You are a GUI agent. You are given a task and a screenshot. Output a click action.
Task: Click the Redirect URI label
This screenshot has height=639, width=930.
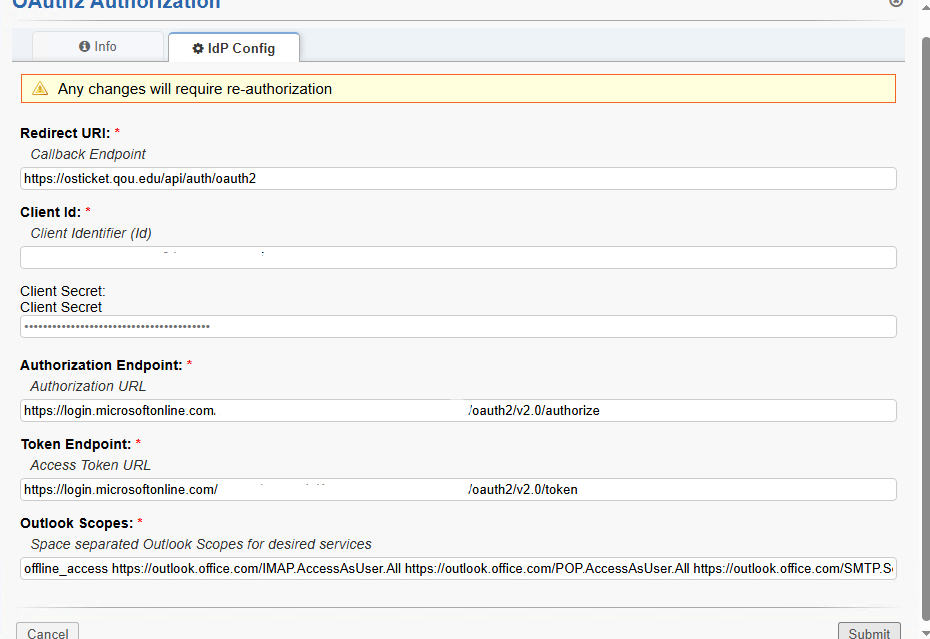pos(65,133)
